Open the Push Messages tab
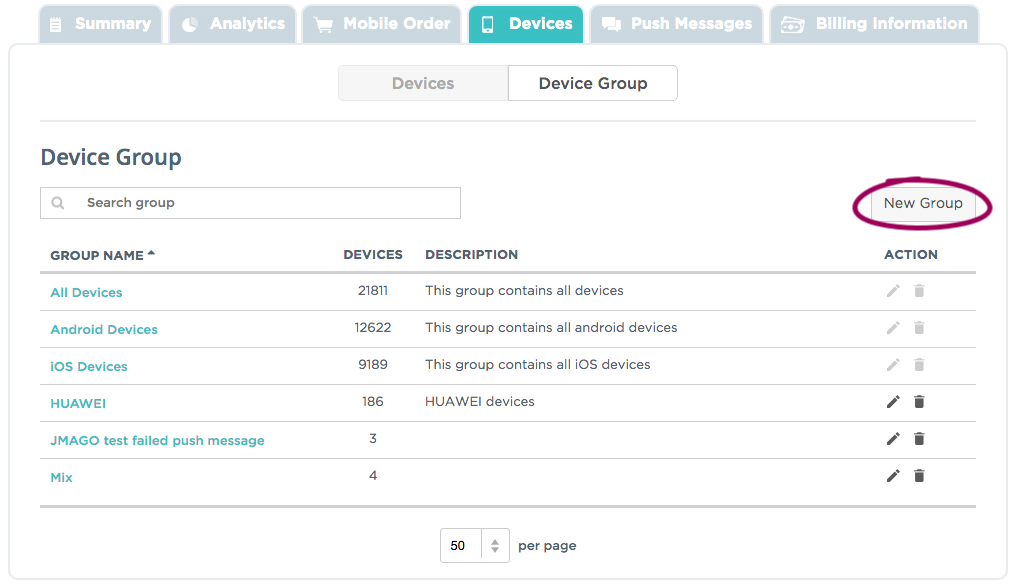 [675, 24]
